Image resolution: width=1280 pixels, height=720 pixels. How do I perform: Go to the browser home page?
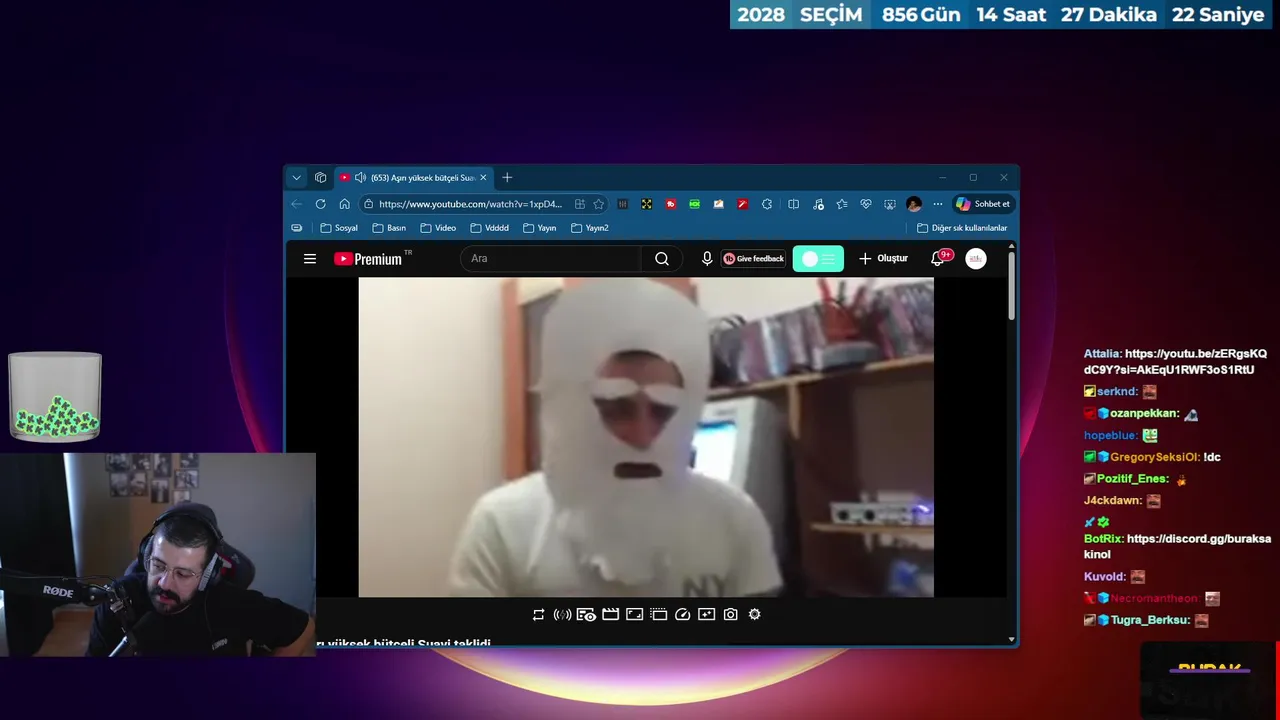tap(344, 204)
